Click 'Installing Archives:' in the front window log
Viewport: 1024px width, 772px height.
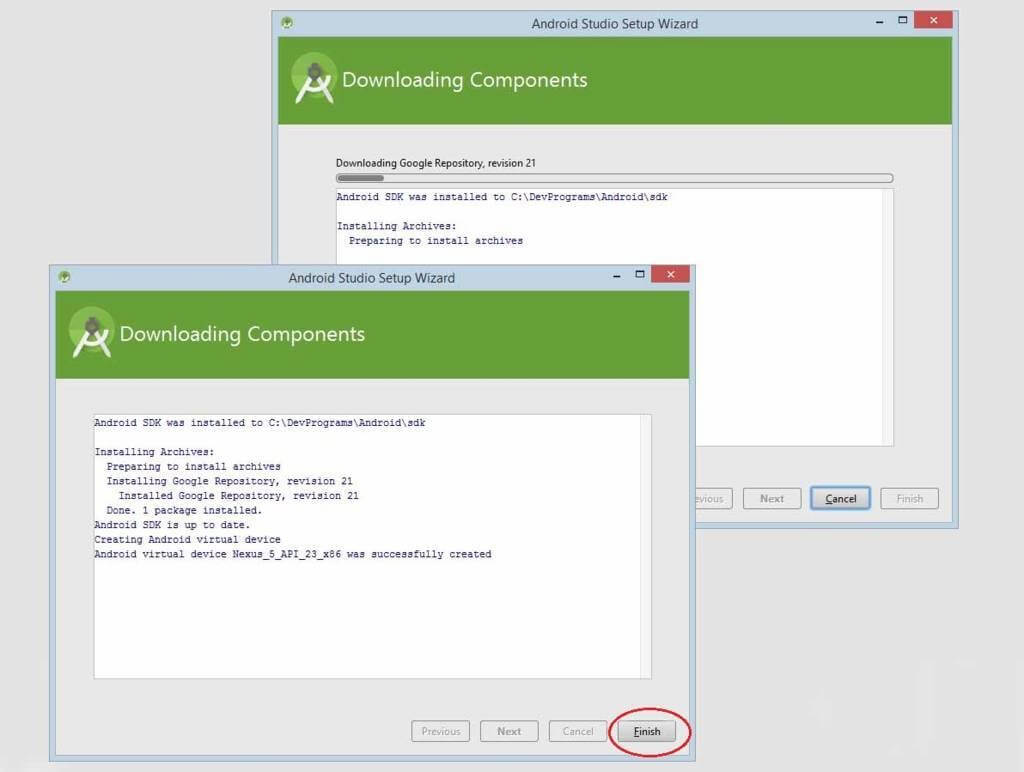[154, 452]
